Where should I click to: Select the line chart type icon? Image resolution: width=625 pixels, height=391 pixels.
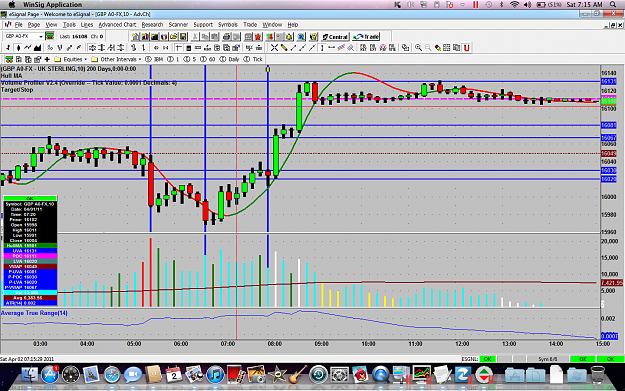[28, 48]
